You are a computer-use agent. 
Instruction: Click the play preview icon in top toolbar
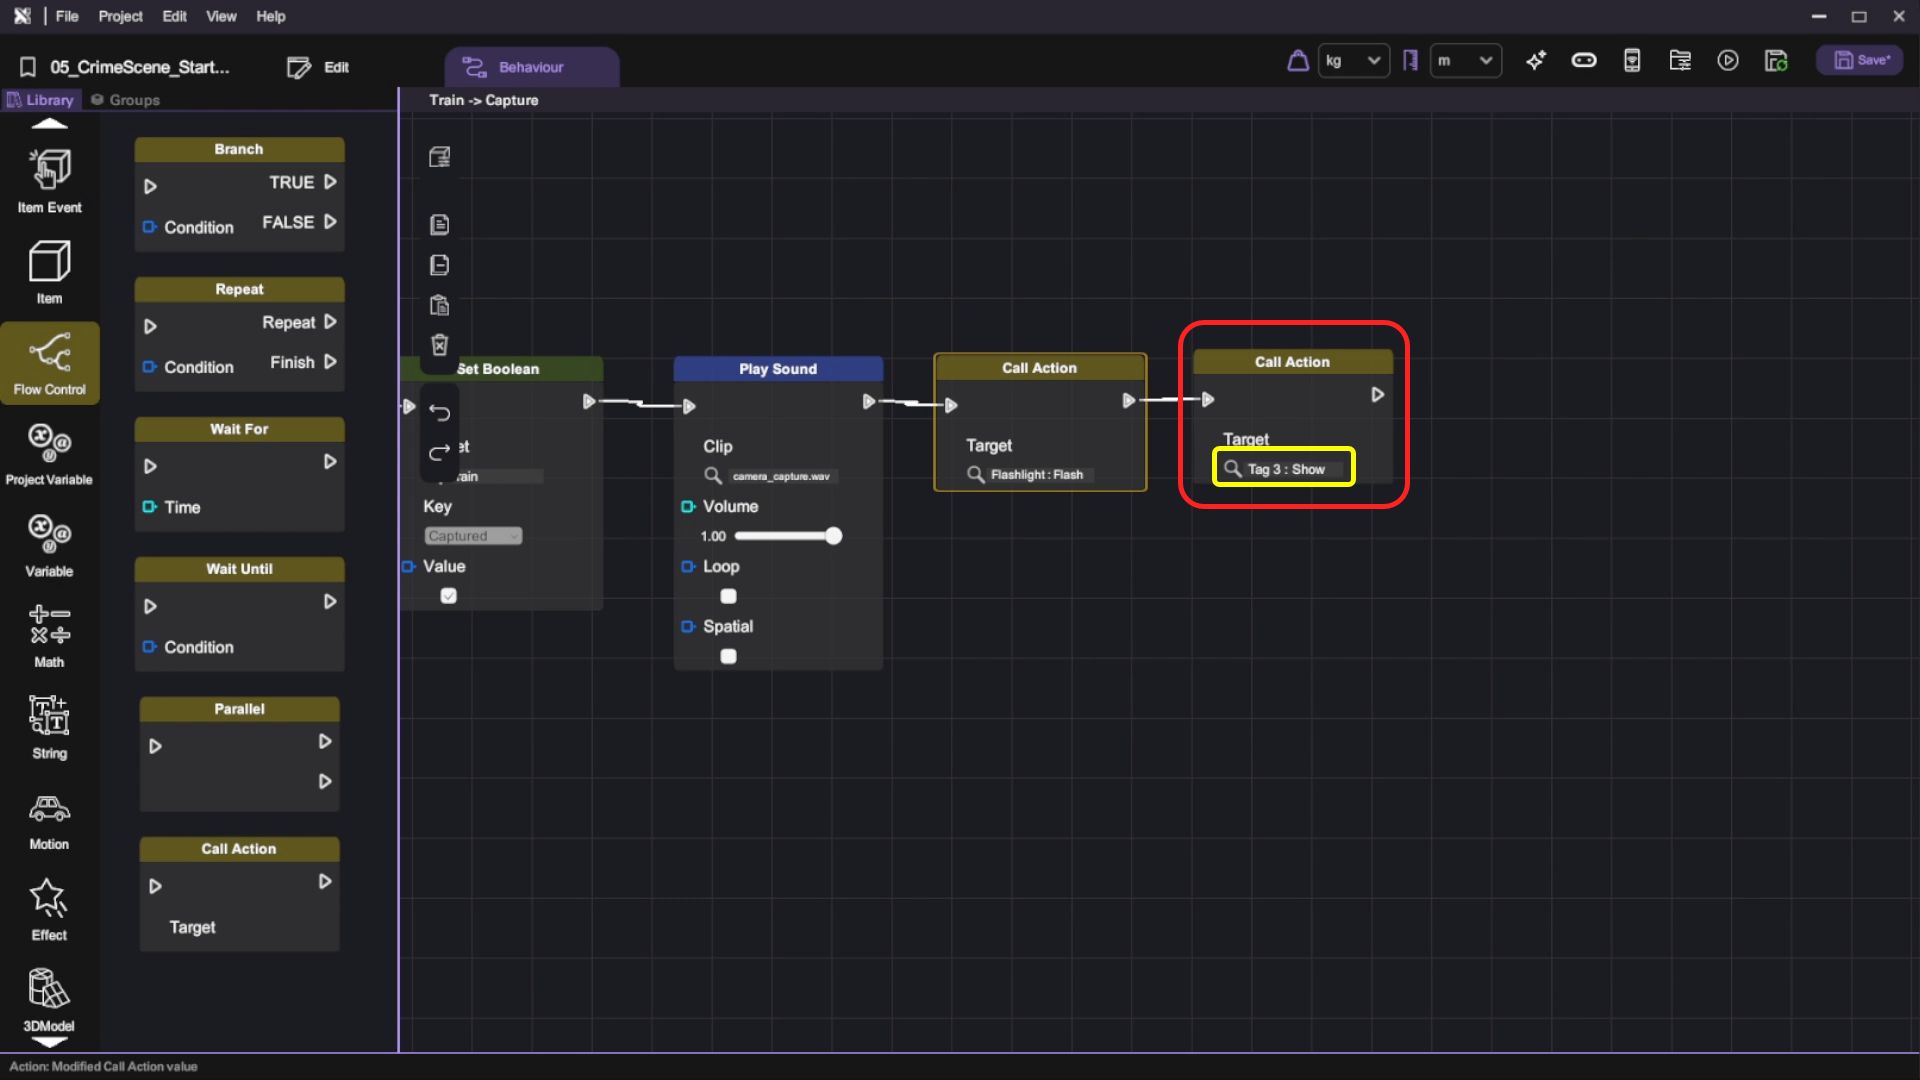1727,61
